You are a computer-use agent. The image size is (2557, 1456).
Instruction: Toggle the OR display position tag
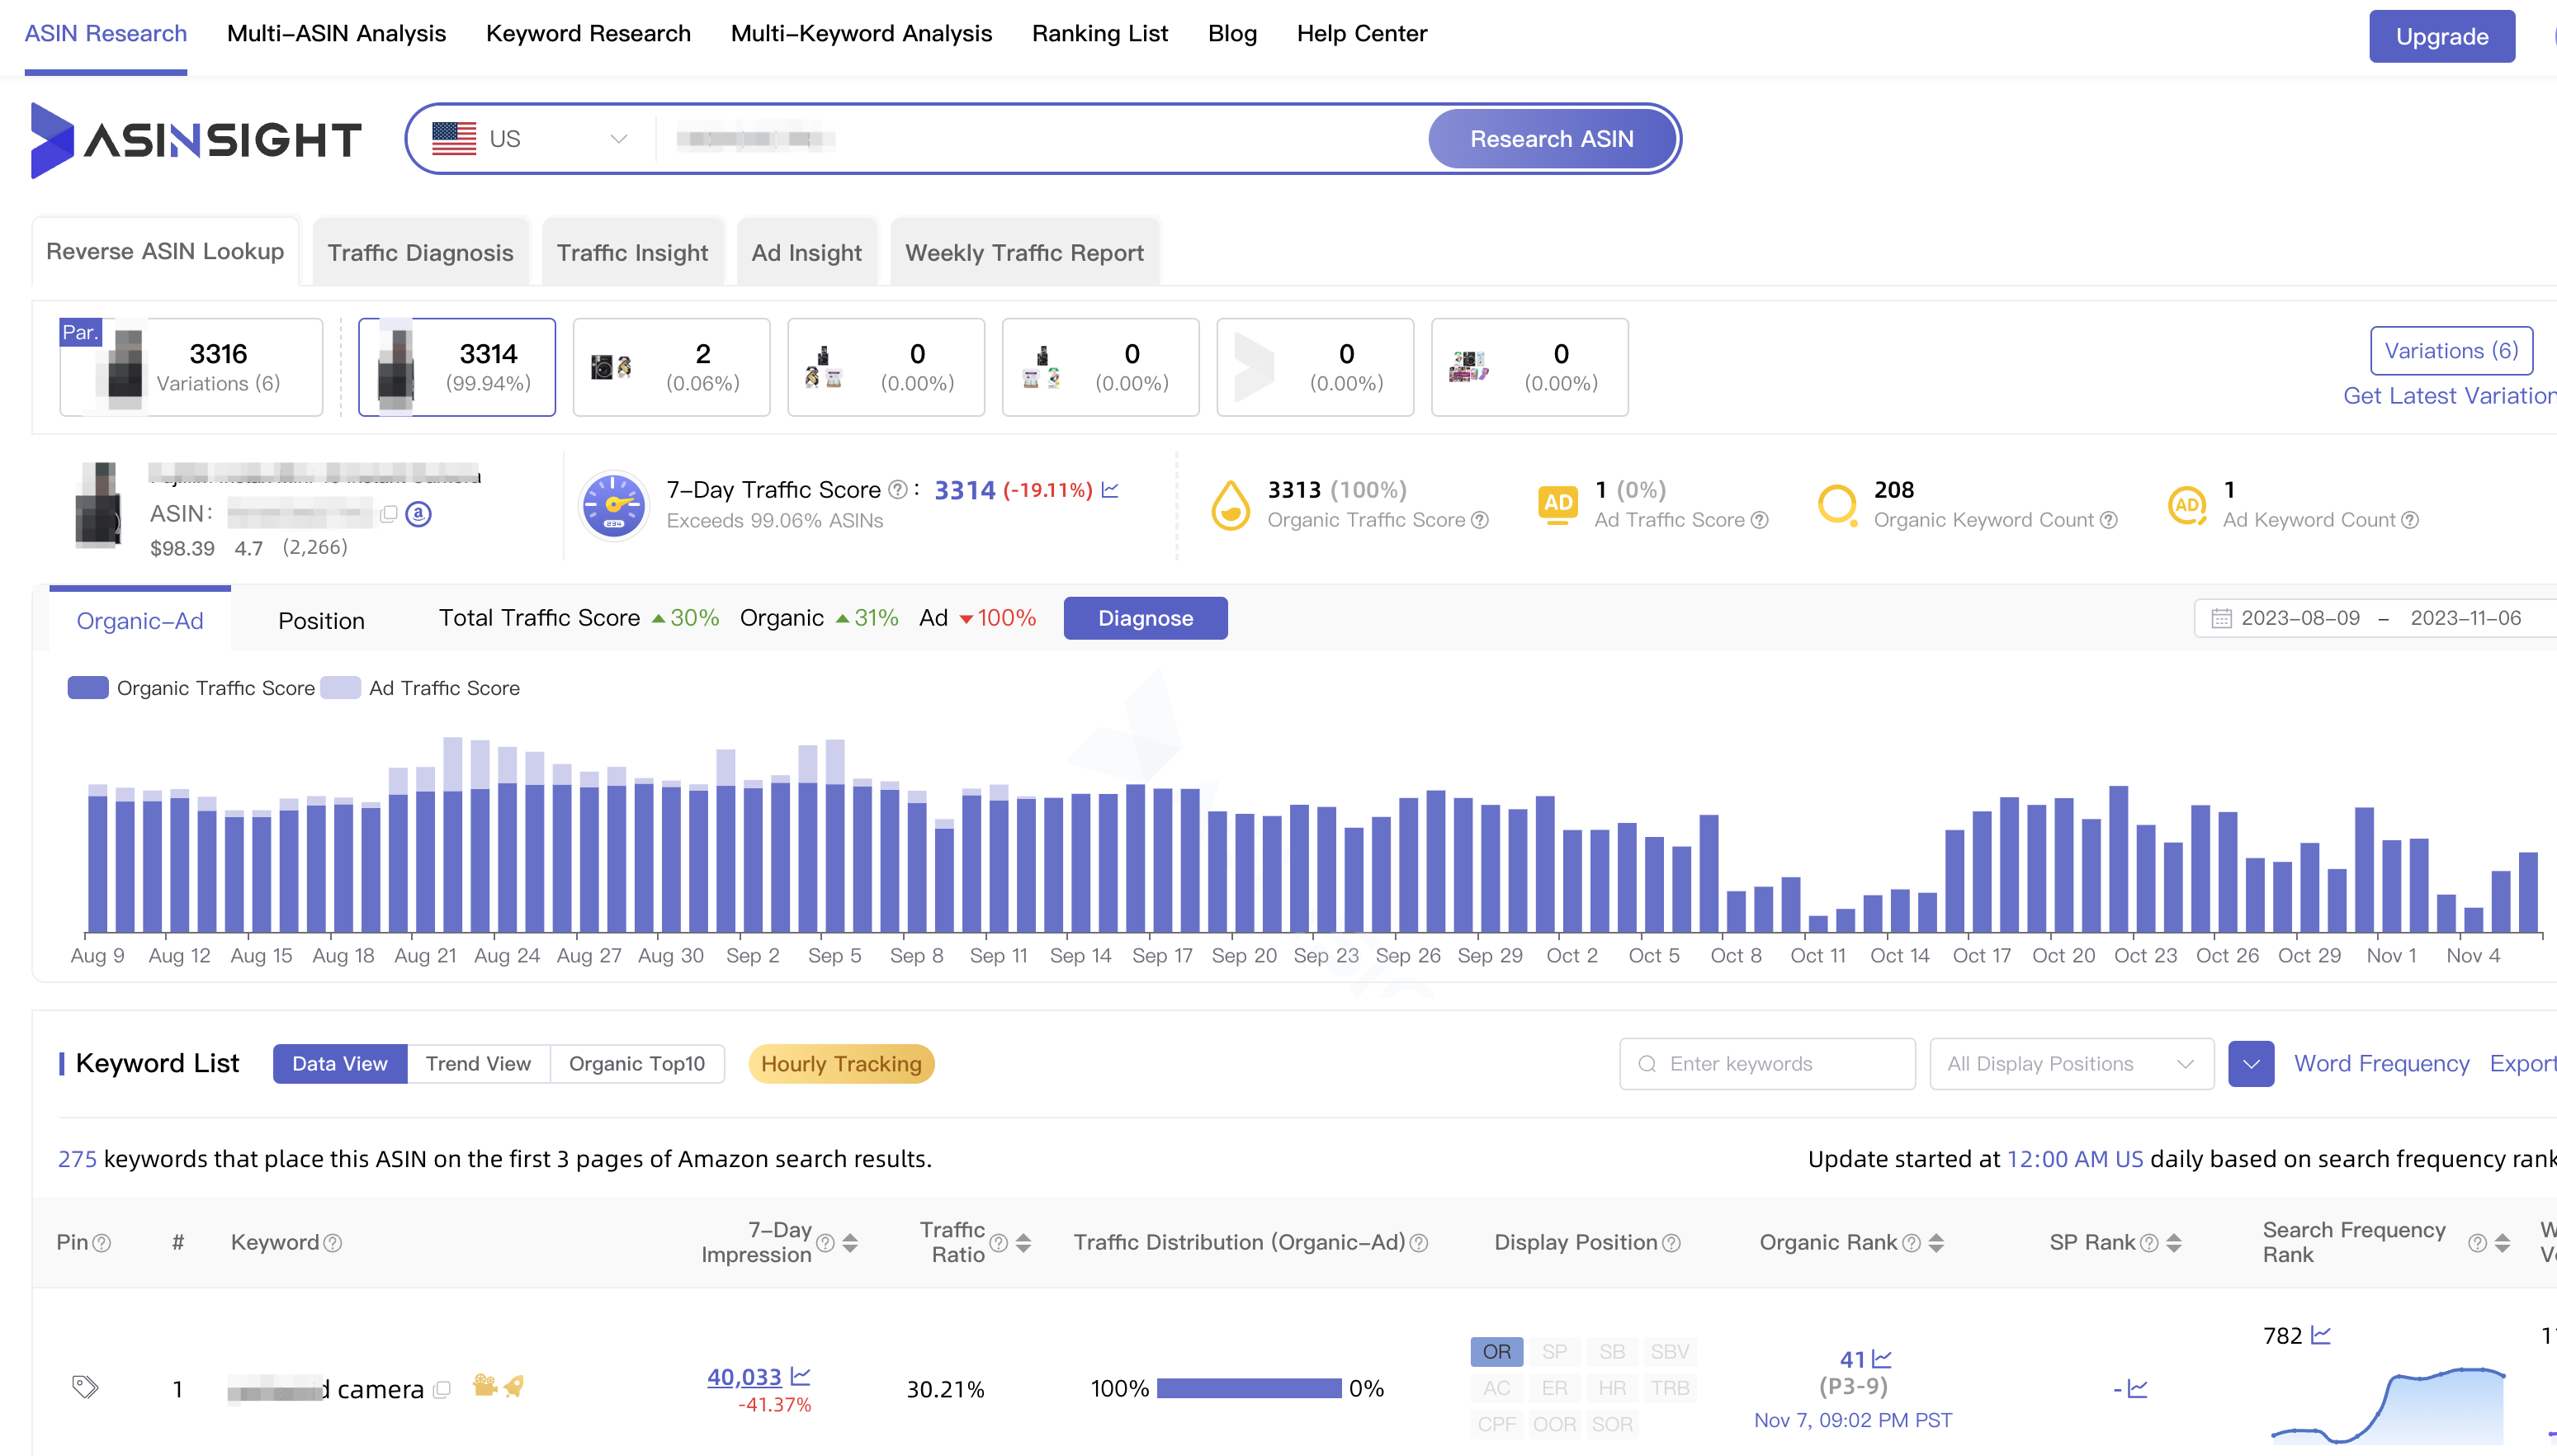pyautogui.click(x=1497, y=1352)
